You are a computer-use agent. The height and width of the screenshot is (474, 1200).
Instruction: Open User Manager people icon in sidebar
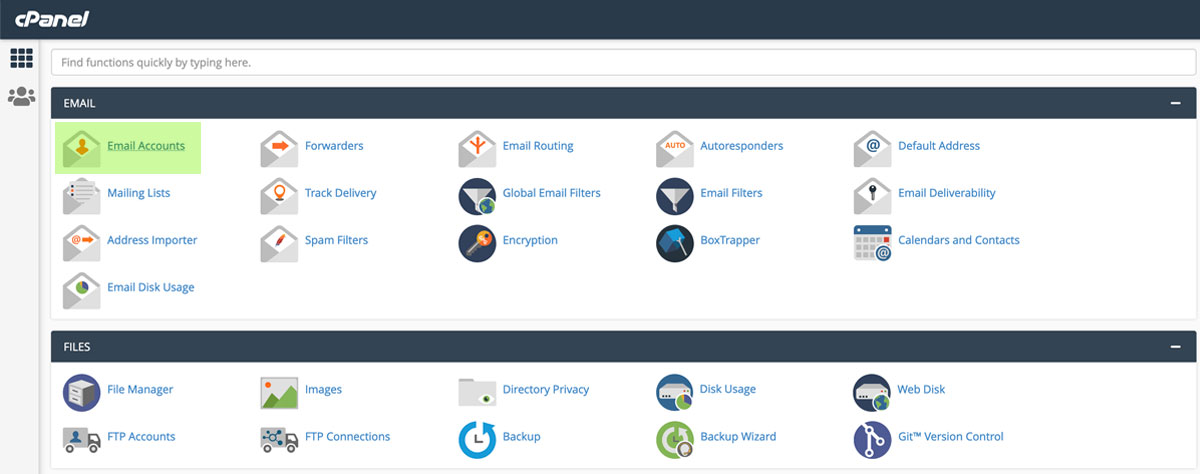tap(21, 97)
